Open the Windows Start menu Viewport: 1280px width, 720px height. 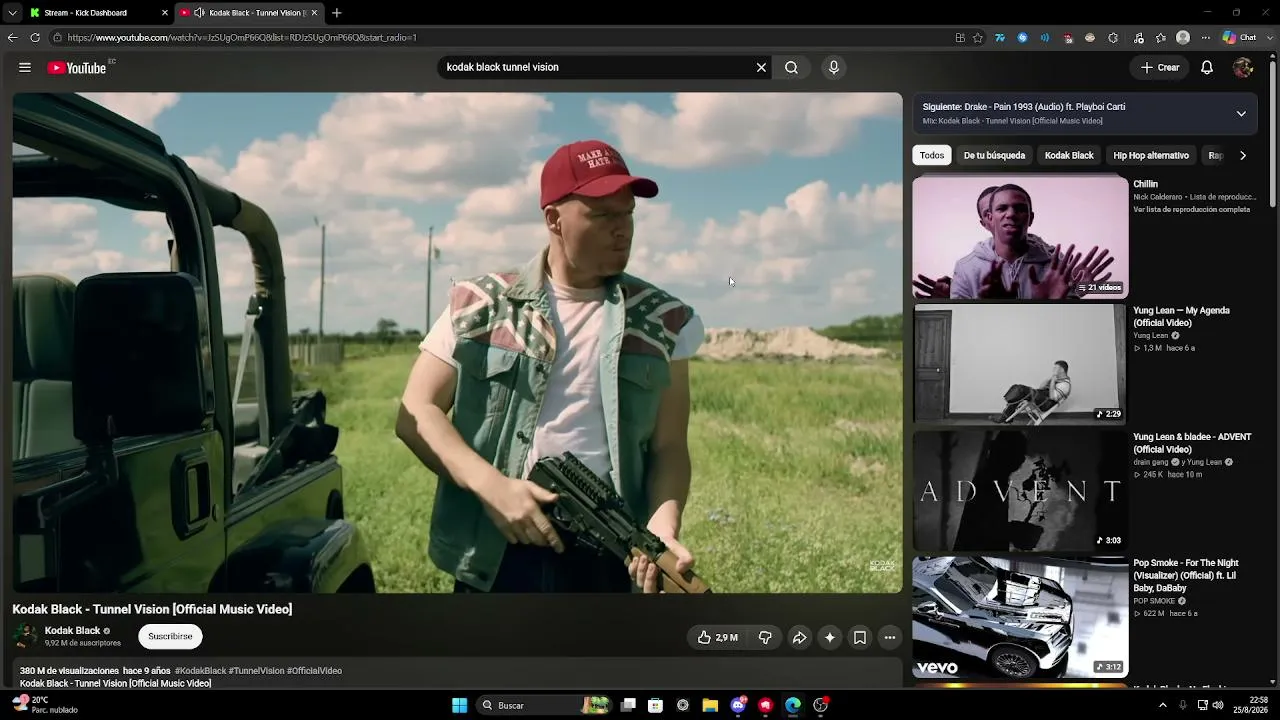click(x=459, y=705)
